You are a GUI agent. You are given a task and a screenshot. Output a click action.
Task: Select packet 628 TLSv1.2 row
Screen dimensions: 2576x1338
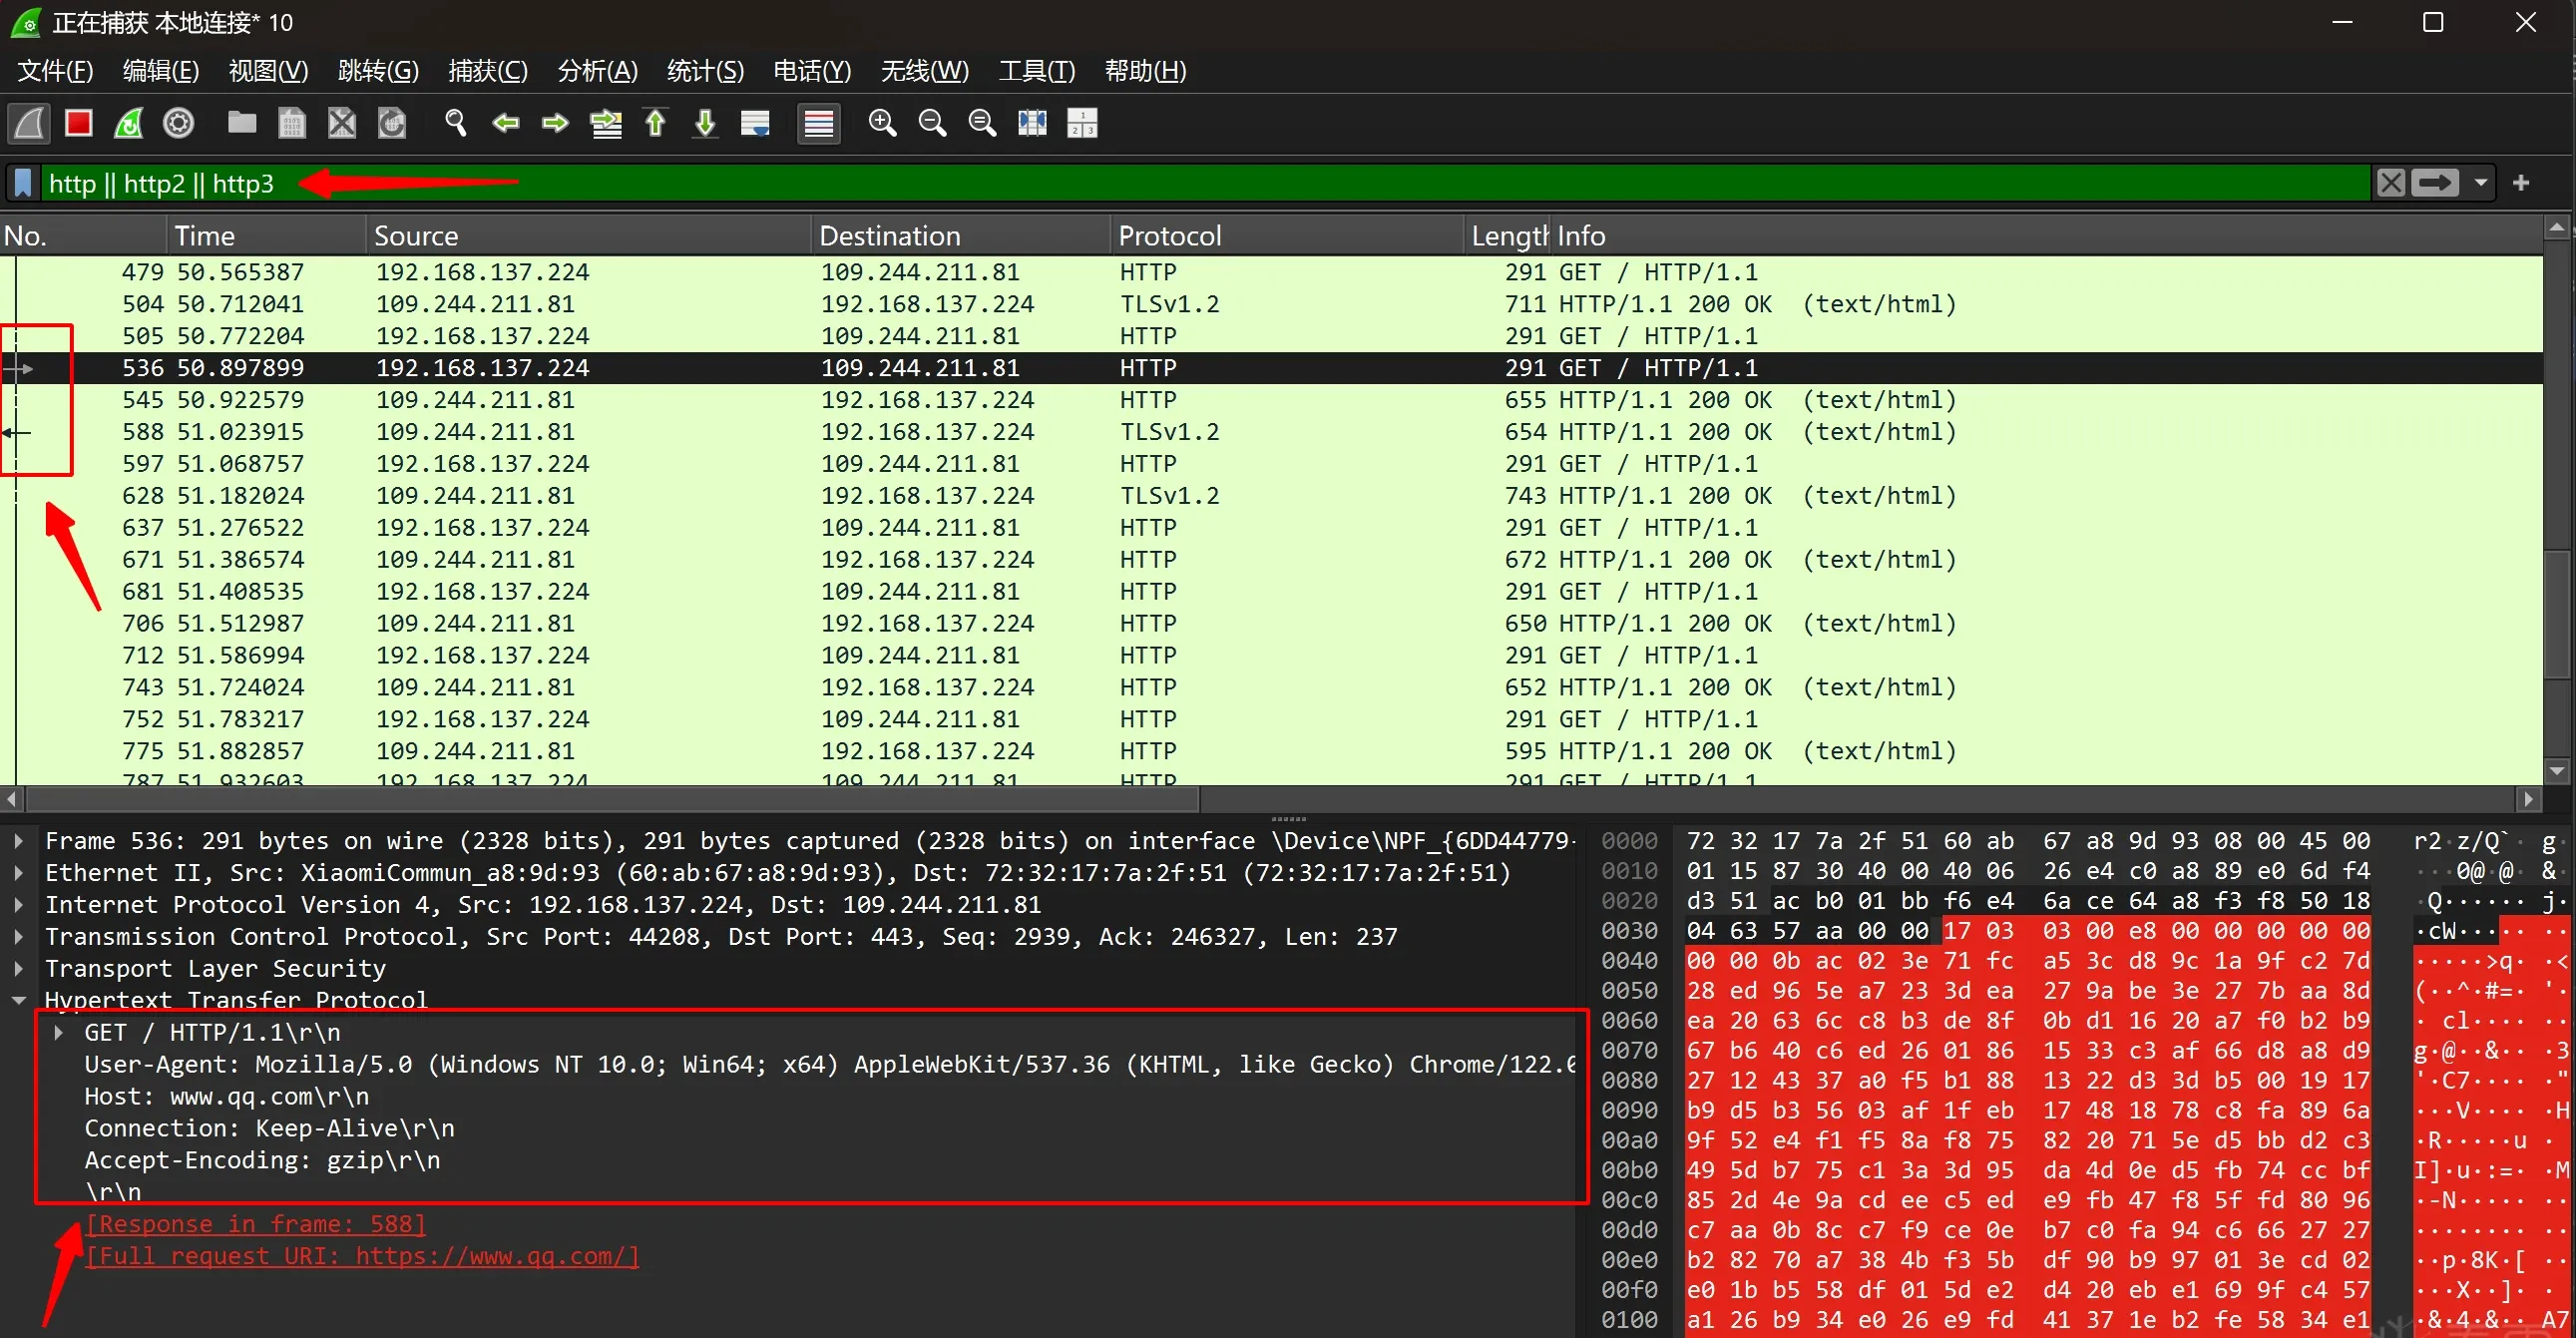pos(1272,496)
